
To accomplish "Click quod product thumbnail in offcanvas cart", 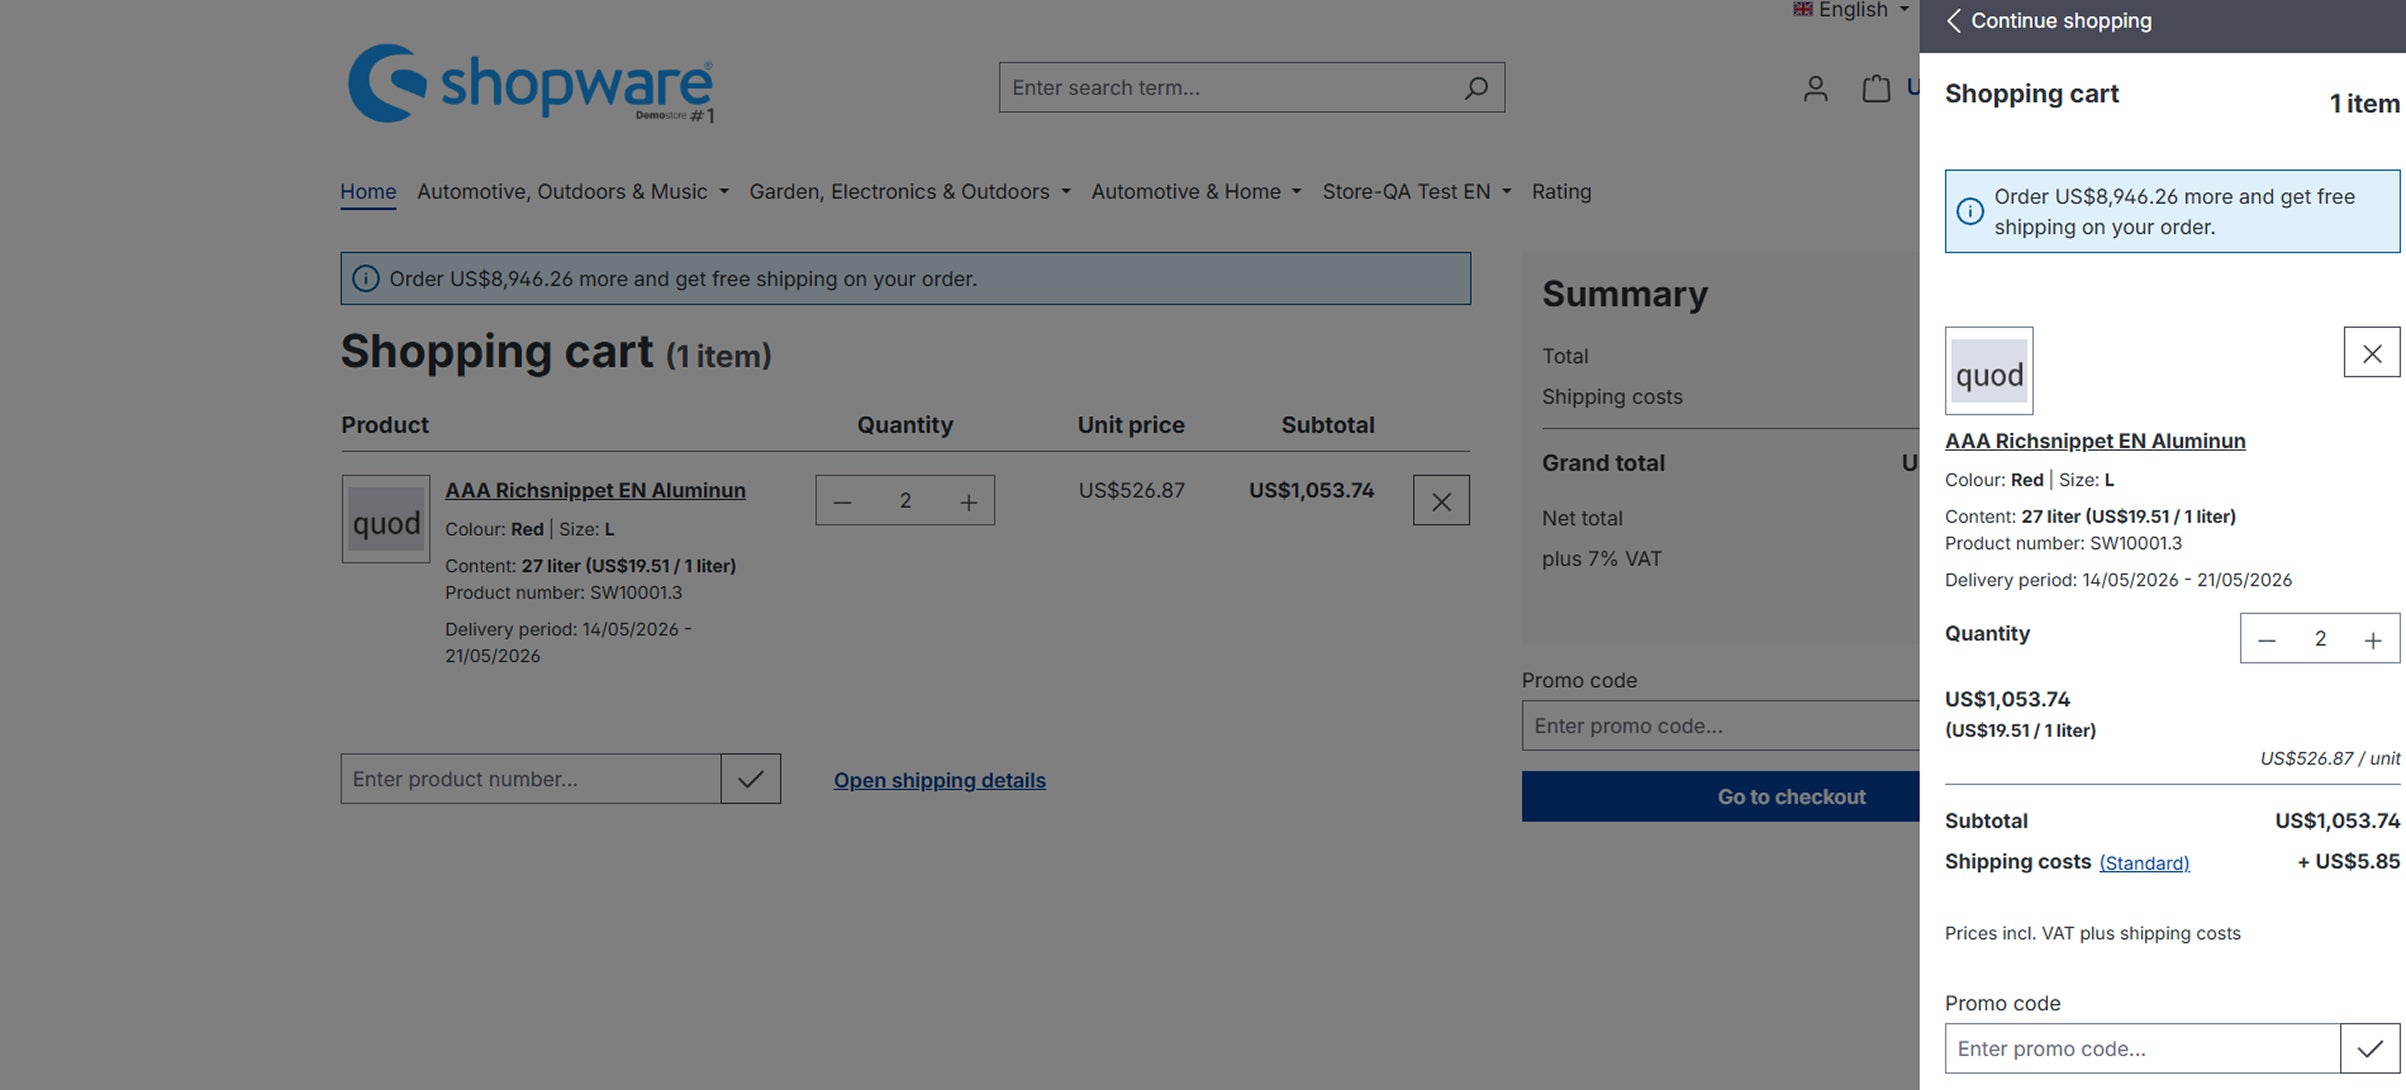I will tap(1989, 371).
